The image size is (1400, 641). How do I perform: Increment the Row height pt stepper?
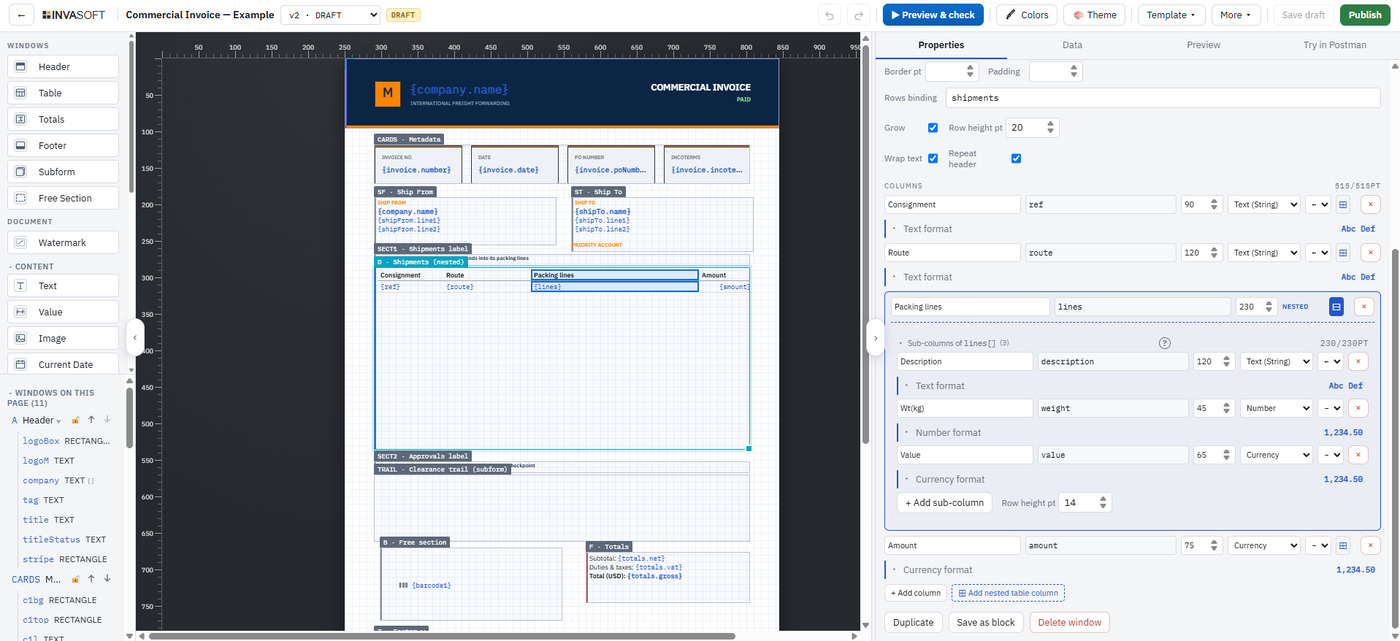[1051, 124]
